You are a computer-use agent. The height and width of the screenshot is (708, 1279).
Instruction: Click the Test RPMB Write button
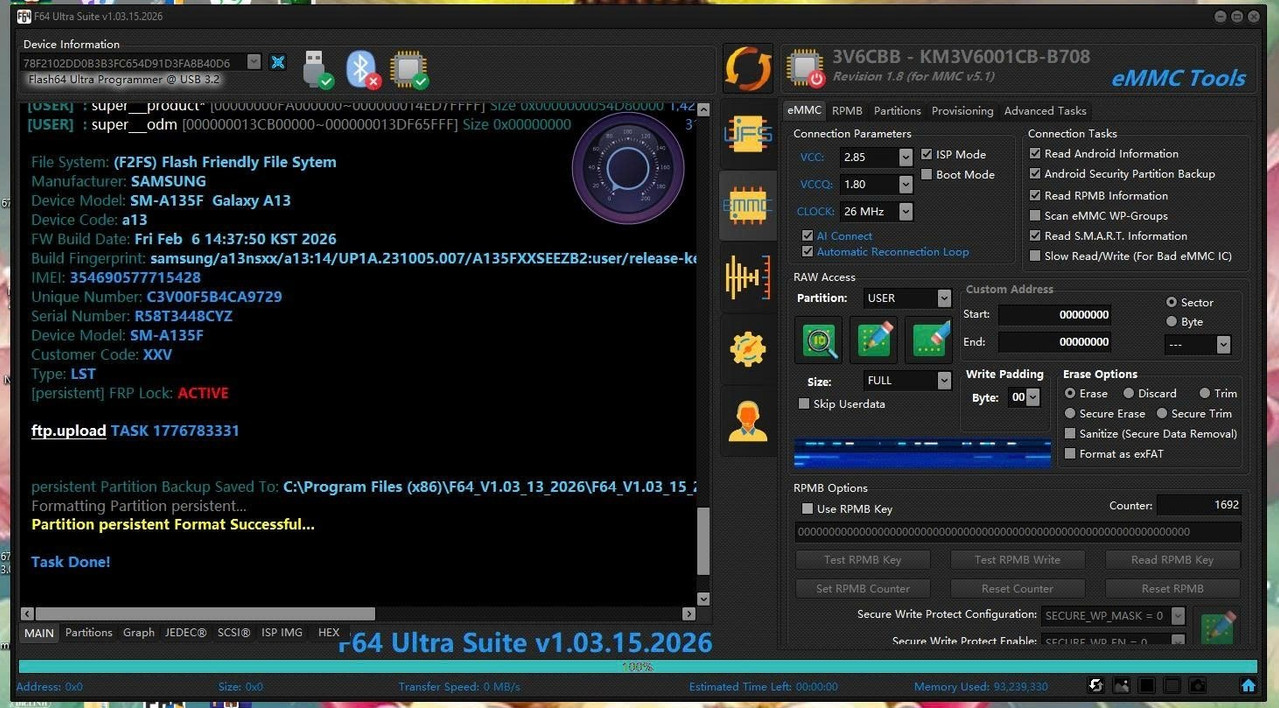[1018, 560]
